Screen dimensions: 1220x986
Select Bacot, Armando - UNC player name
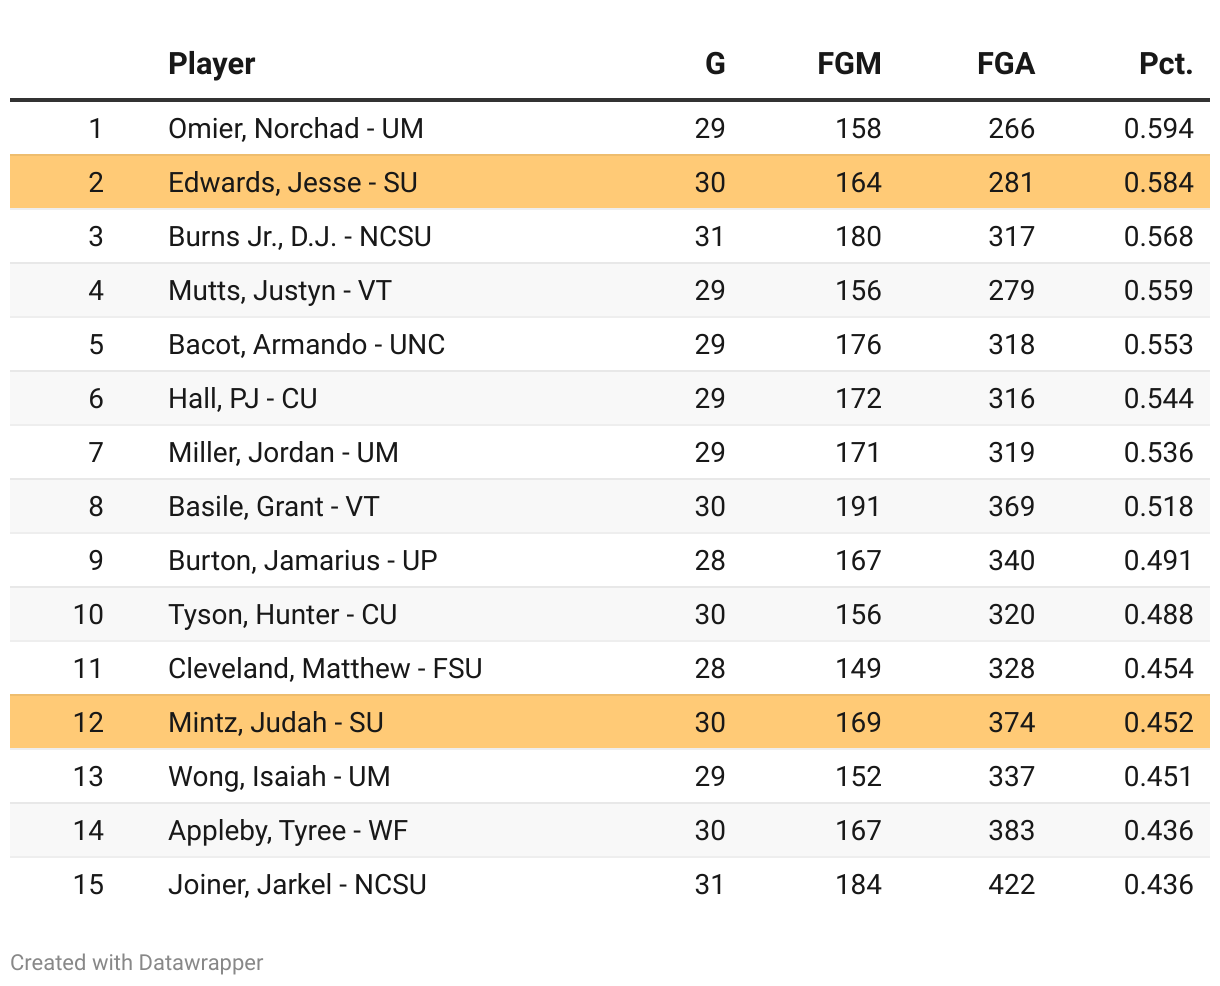pos(306,345)
